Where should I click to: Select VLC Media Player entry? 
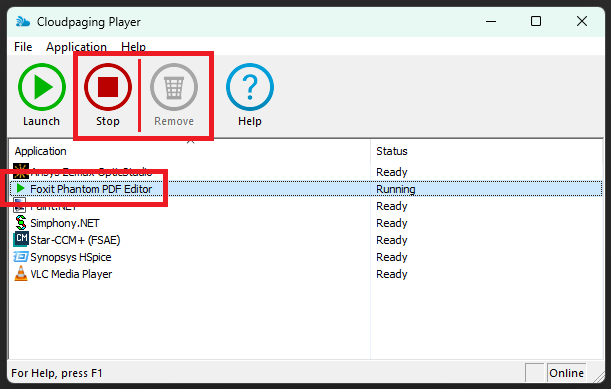tap(71, 274)
